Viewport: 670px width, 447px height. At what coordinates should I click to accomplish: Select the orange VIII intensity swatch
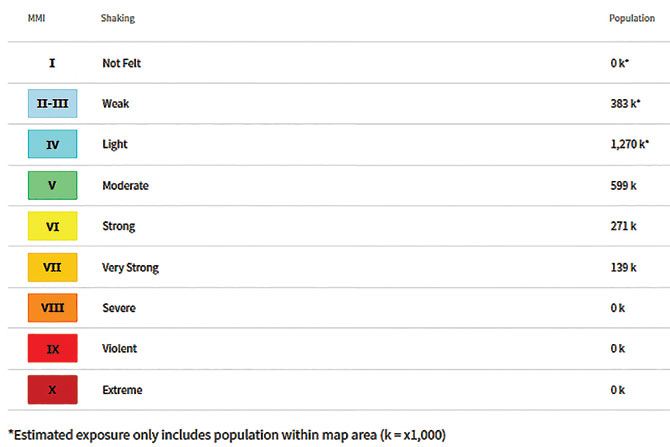52,308
